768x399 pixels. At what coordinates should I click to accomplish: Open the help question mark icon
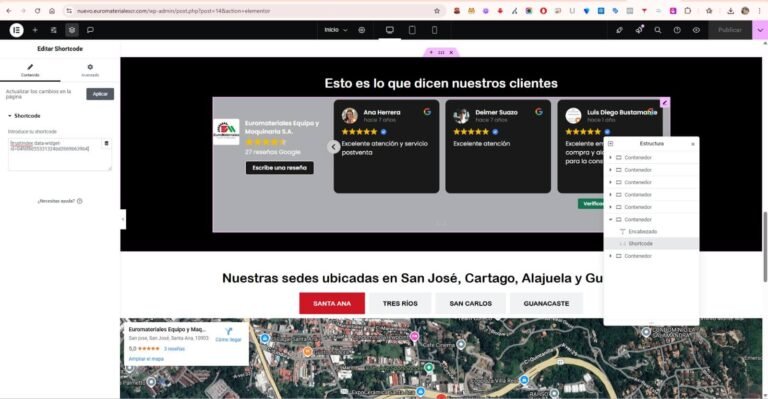[x=677, y=30]
